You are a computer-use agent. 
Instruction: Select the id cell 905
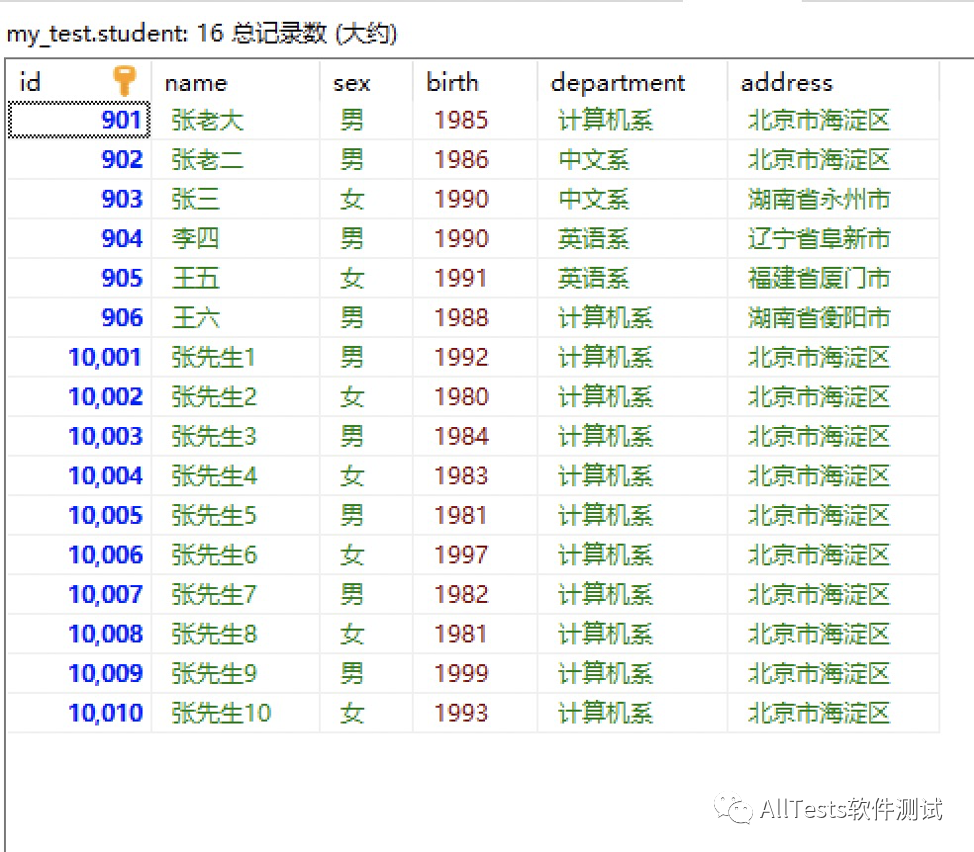pos(79,278)
